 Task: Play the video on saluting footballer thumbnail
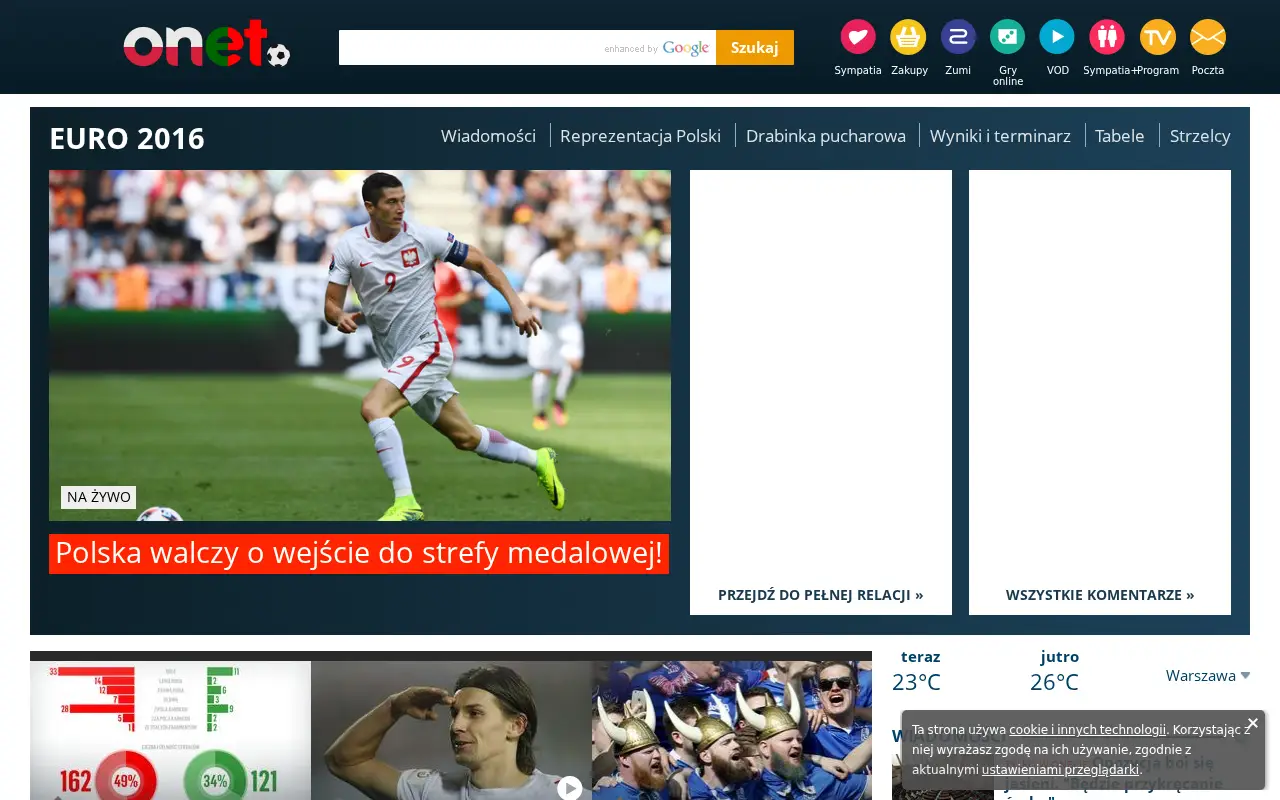569,788
